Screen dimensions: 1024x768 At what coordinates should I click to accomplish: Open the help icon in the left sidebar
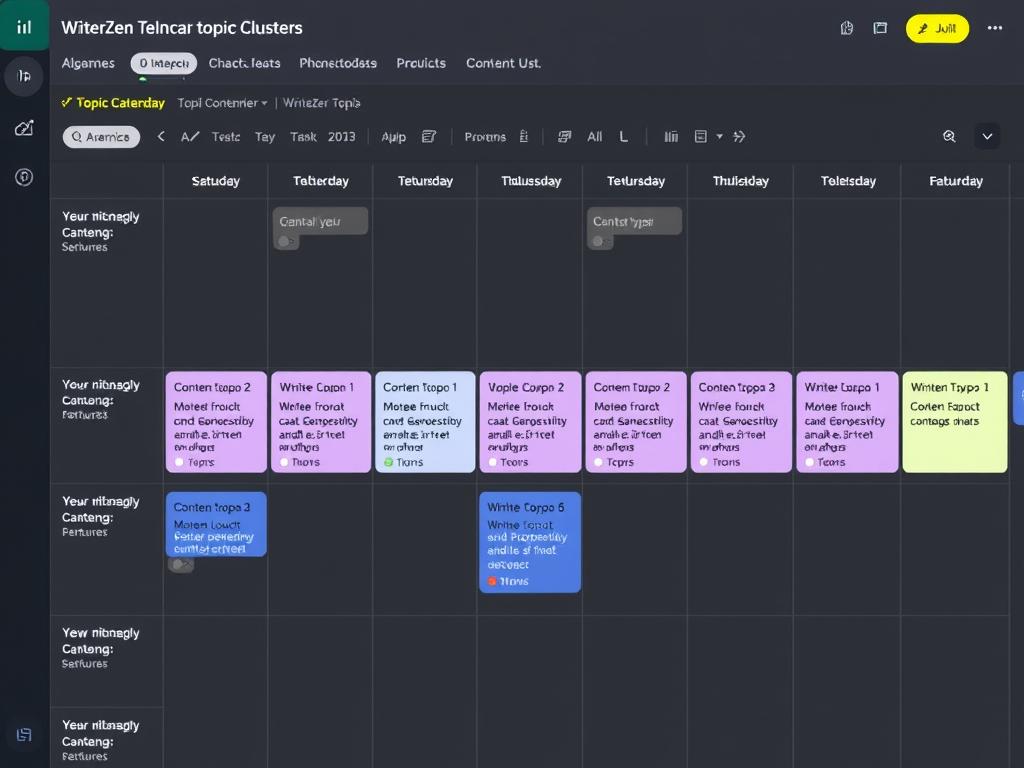coord(23,179)
